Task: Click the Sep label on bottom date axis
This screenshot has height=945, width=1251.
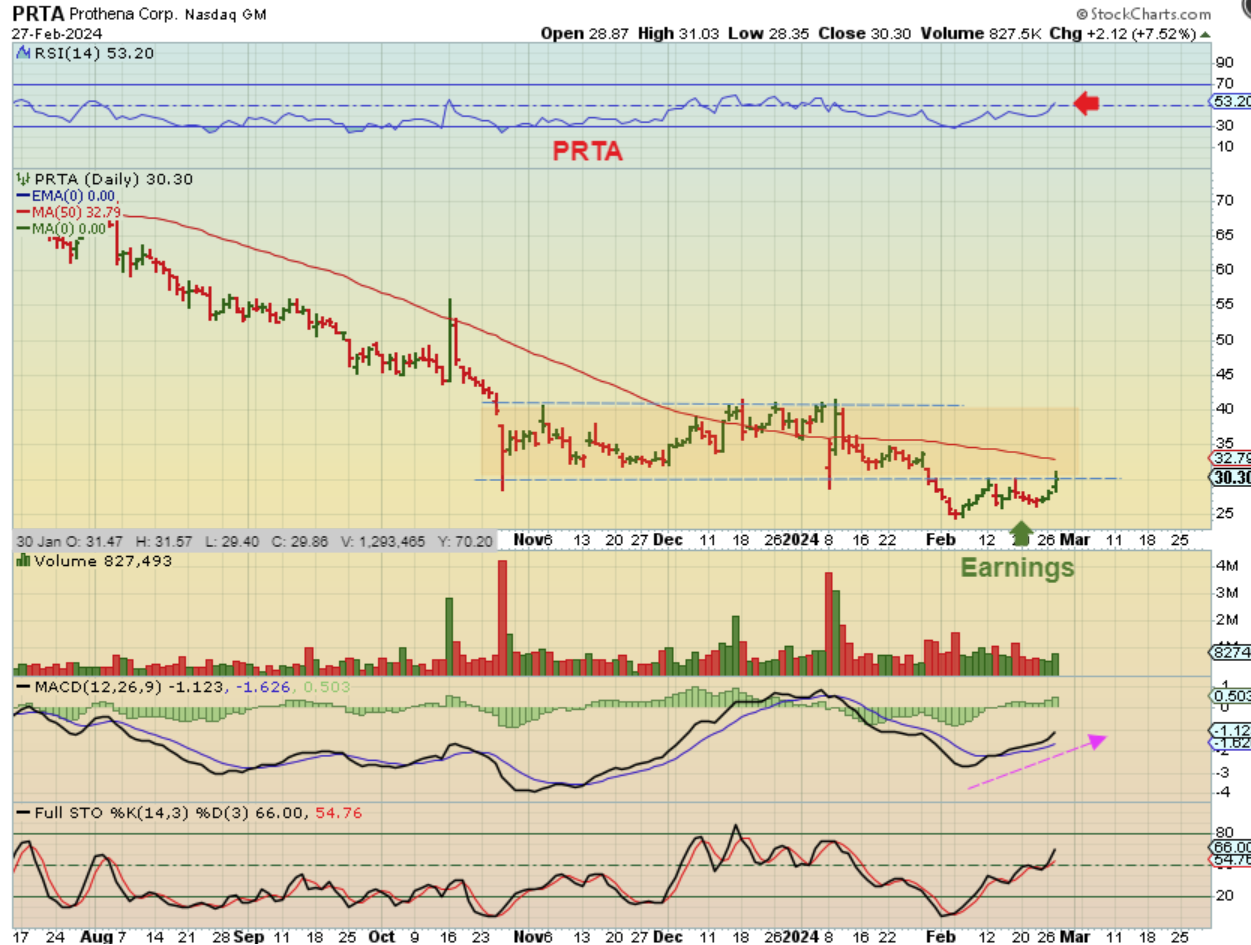Action: coord(250,936)
